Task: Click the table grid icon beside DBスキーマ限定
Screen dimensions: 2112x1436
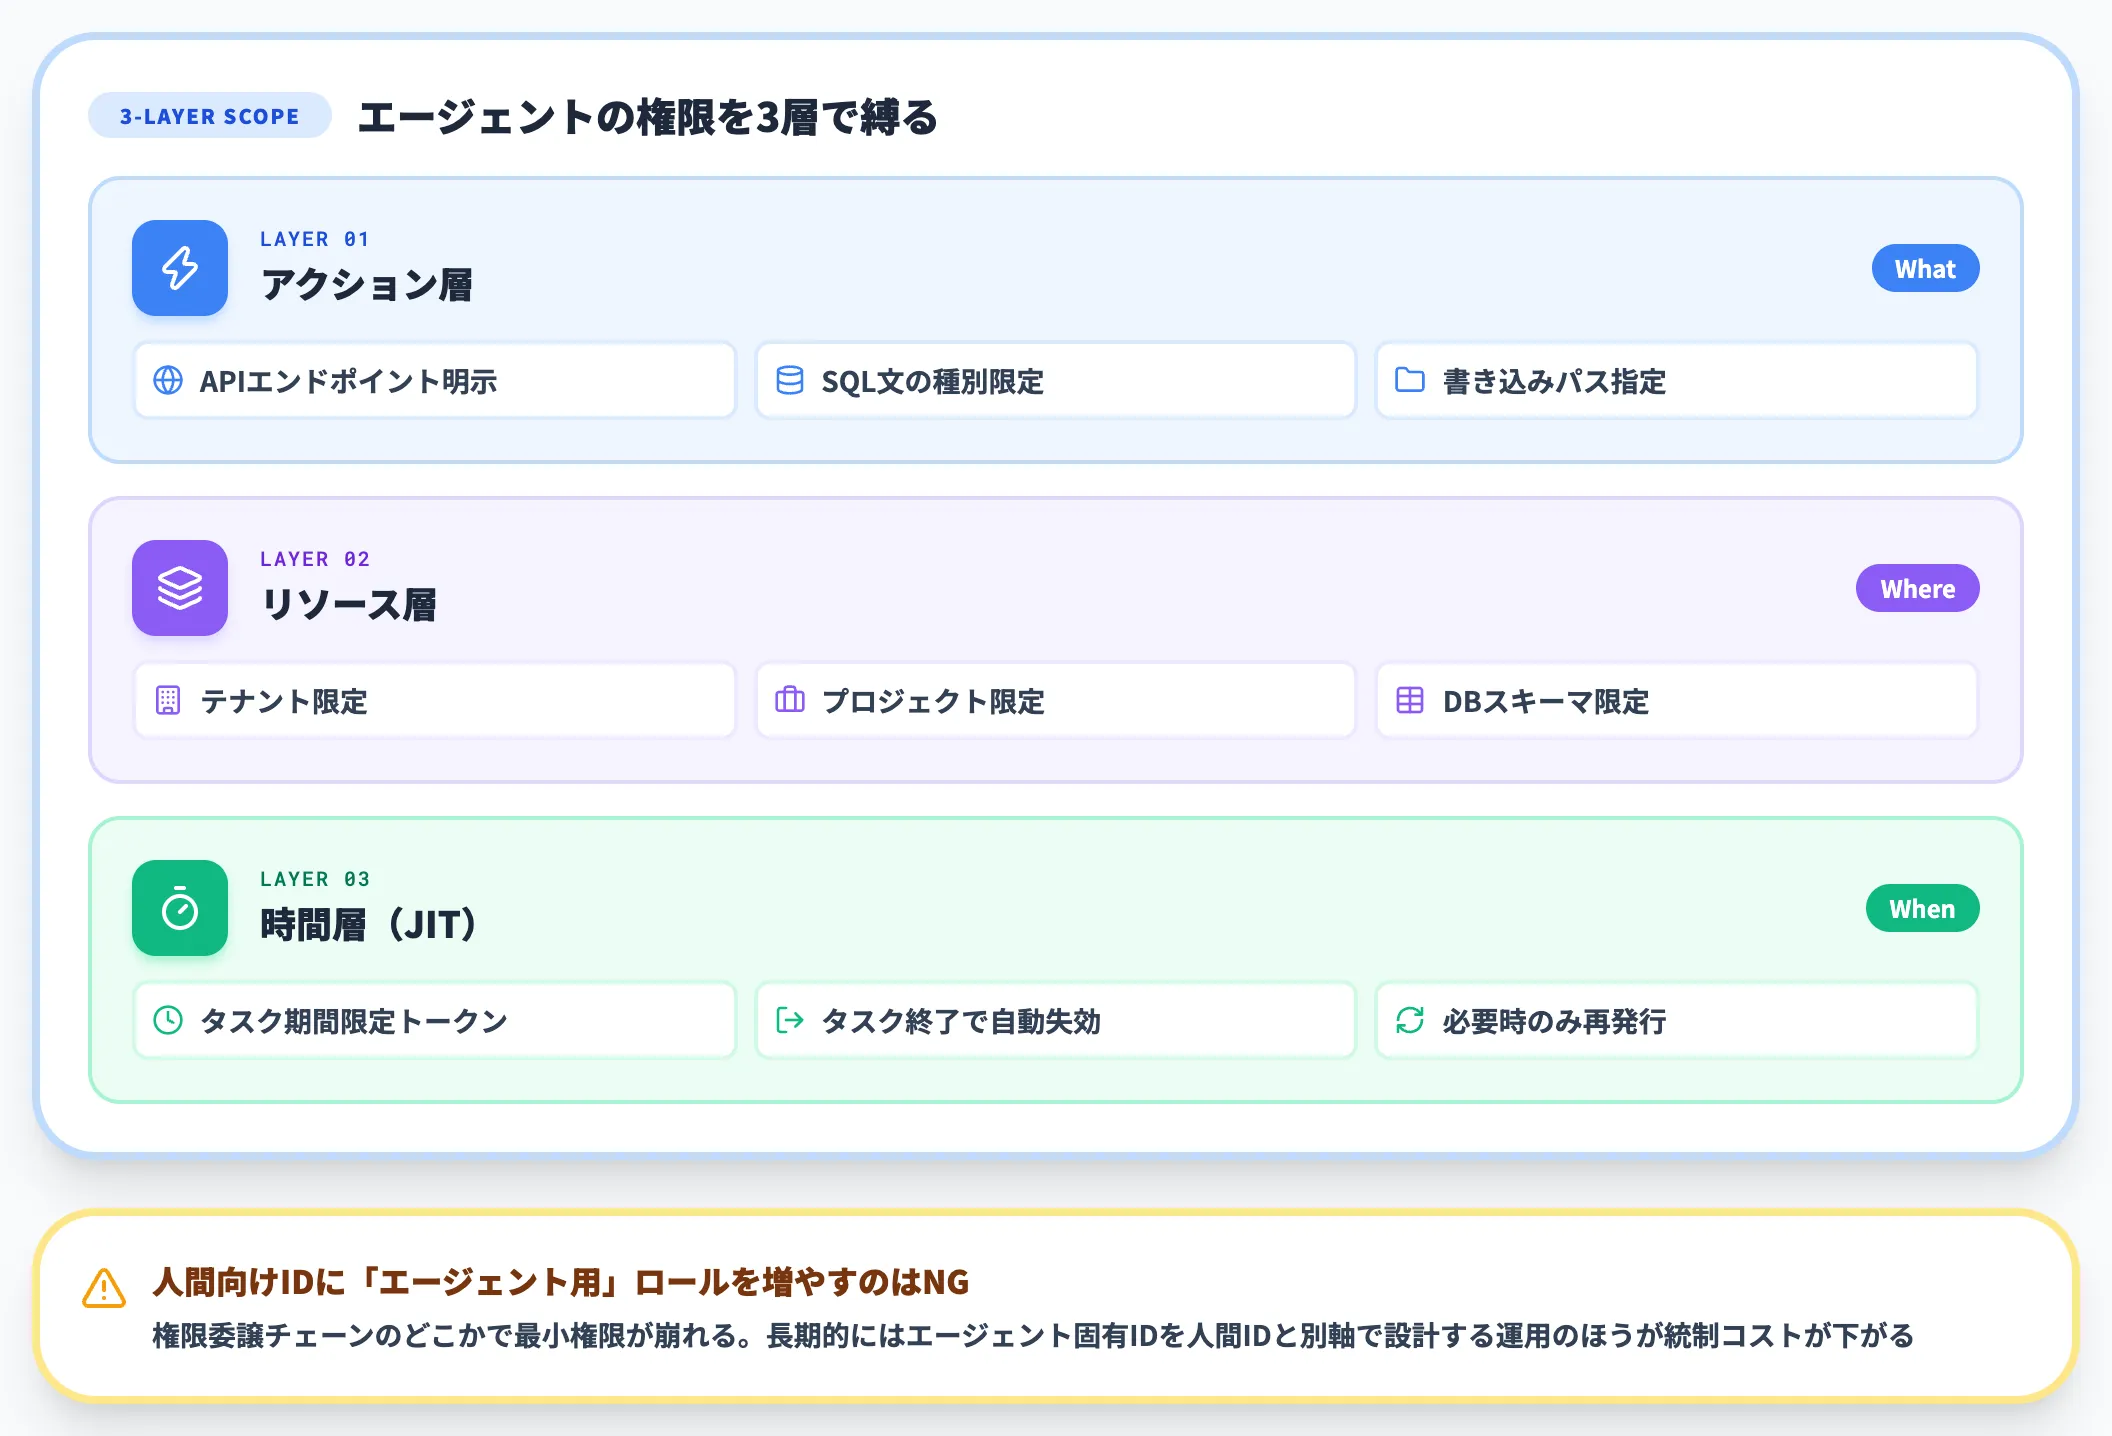Action: tap(1410, 700)
